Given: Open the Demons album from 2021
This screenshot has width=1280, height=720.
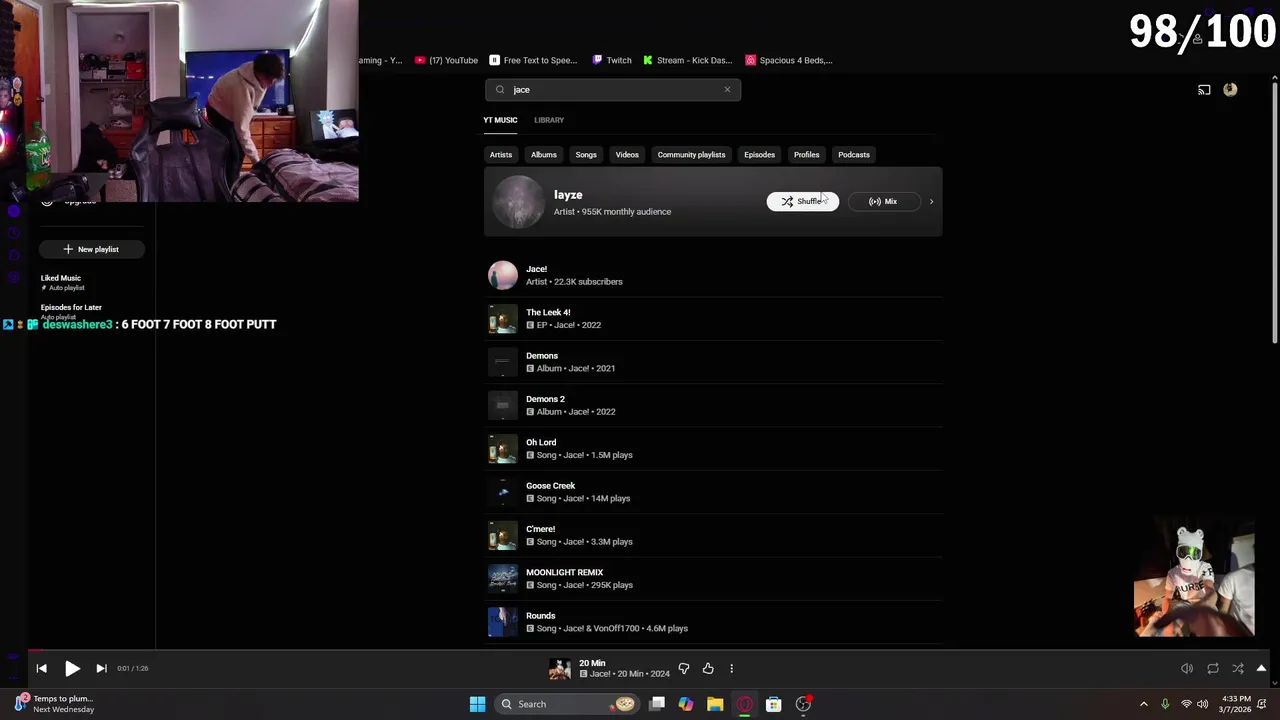Looking at the screenshot, I should [713, 362].
